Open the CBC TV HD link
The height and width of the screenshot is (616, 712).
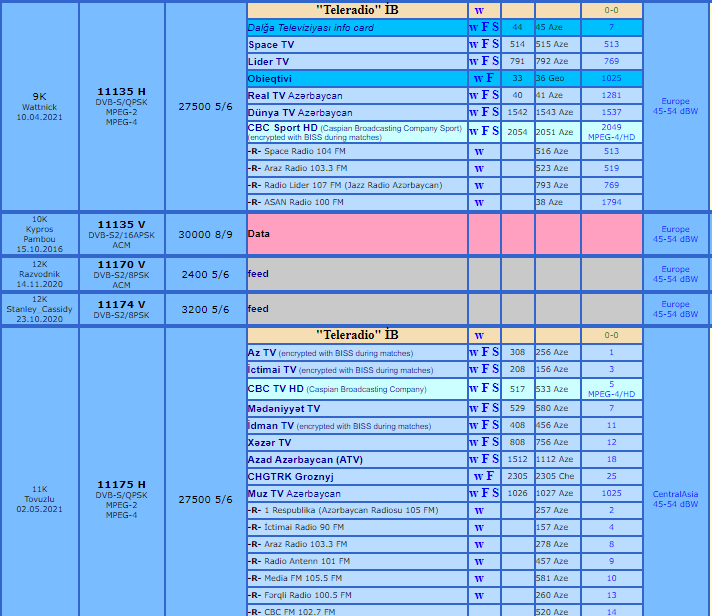276,389
